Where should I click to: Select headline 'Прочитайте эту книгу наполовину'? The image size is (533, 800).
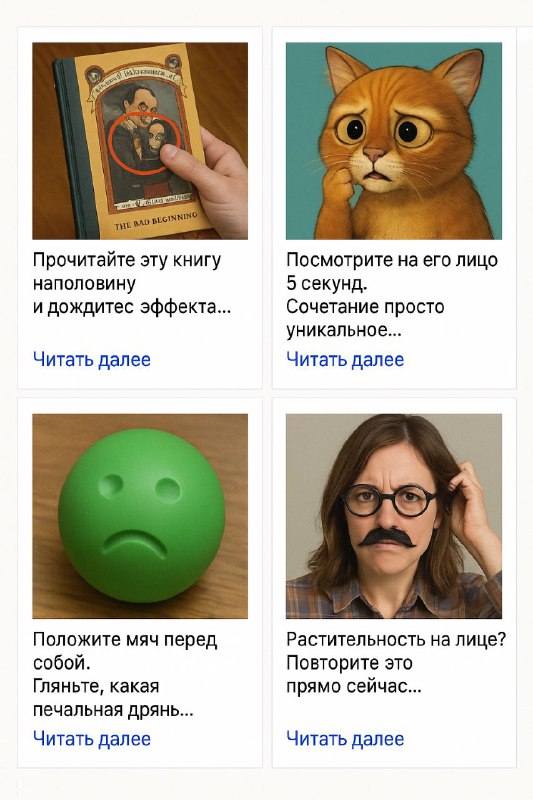(x=127, y=271)
